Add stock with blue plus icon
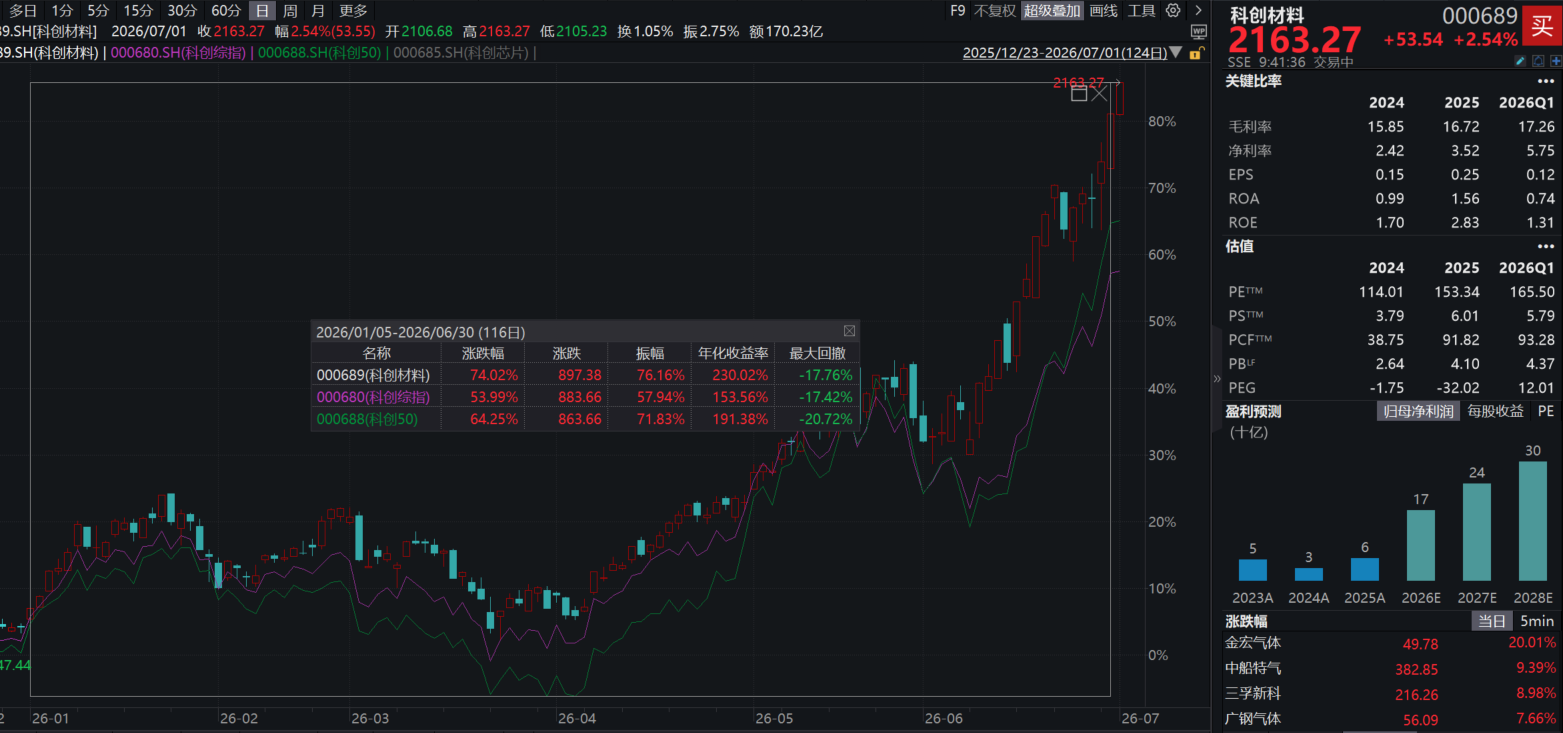The image size is (1563, 733). pyautogui.click(x=1556, y=61)
